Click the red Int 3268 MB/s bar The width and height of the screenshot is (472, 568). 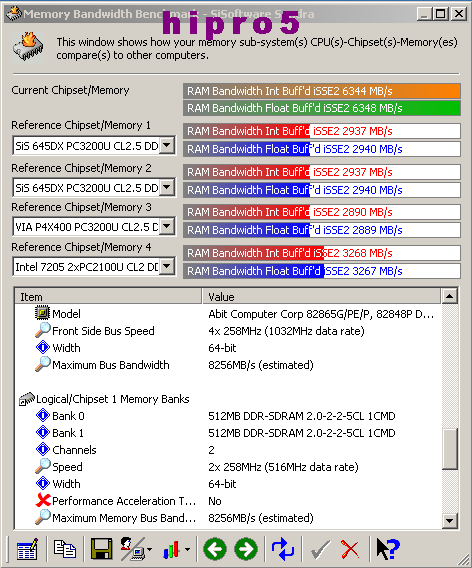(322, 253)
